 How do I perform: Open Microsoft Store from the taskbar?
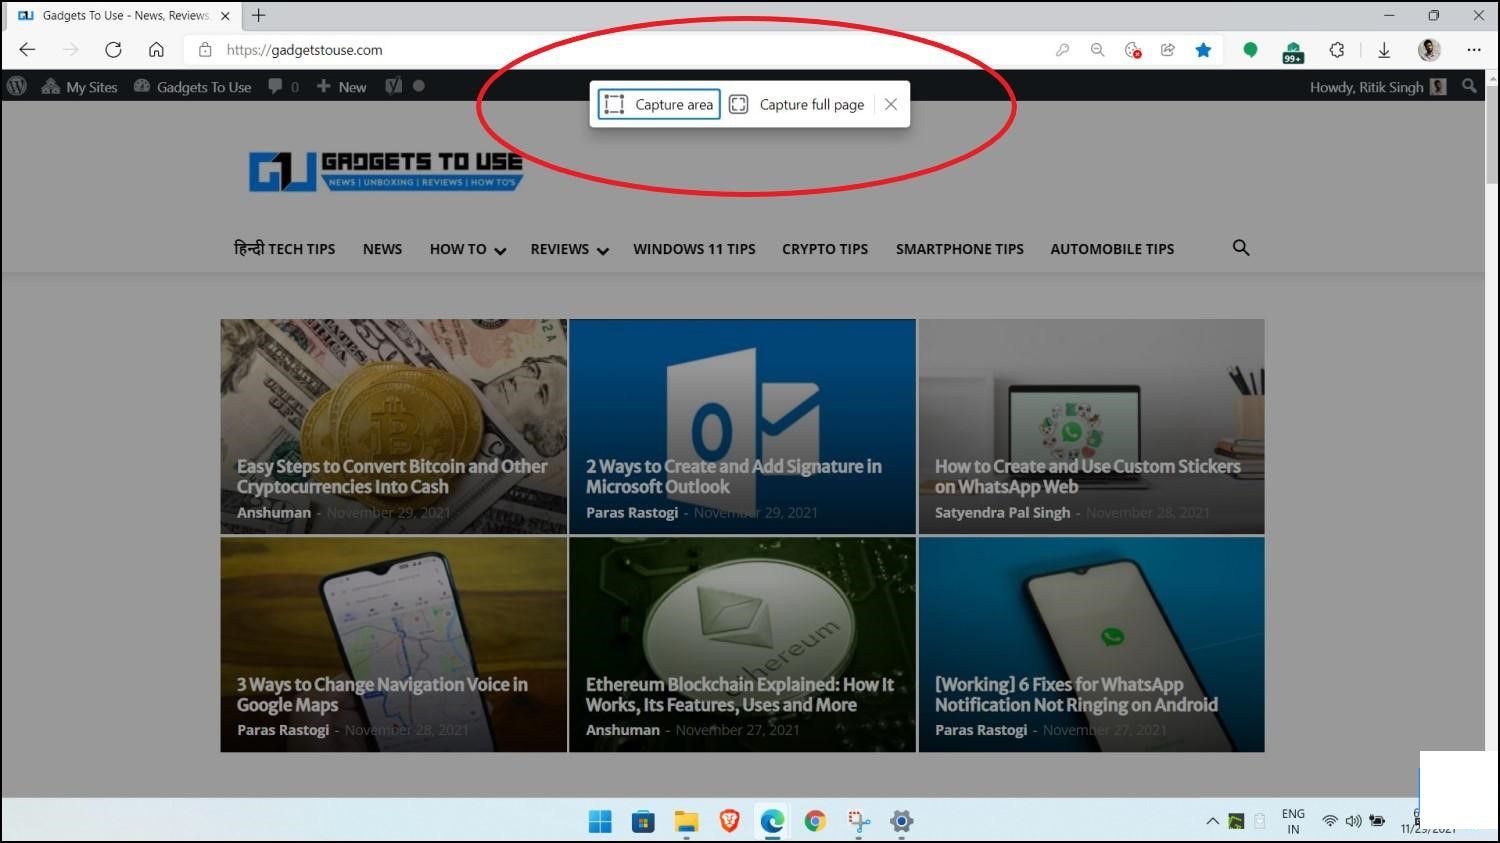(x=643, y=821)
